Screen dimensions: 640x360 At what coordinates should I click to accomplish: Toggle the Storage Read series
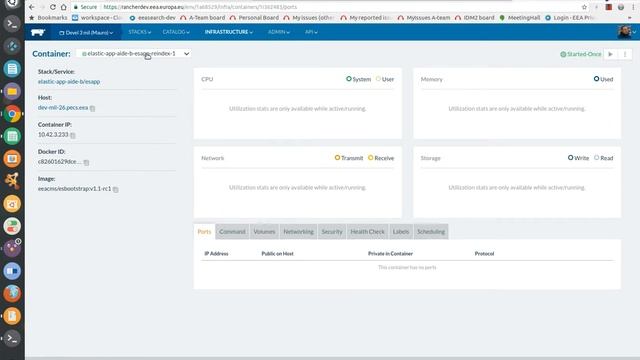coord(603,158)
